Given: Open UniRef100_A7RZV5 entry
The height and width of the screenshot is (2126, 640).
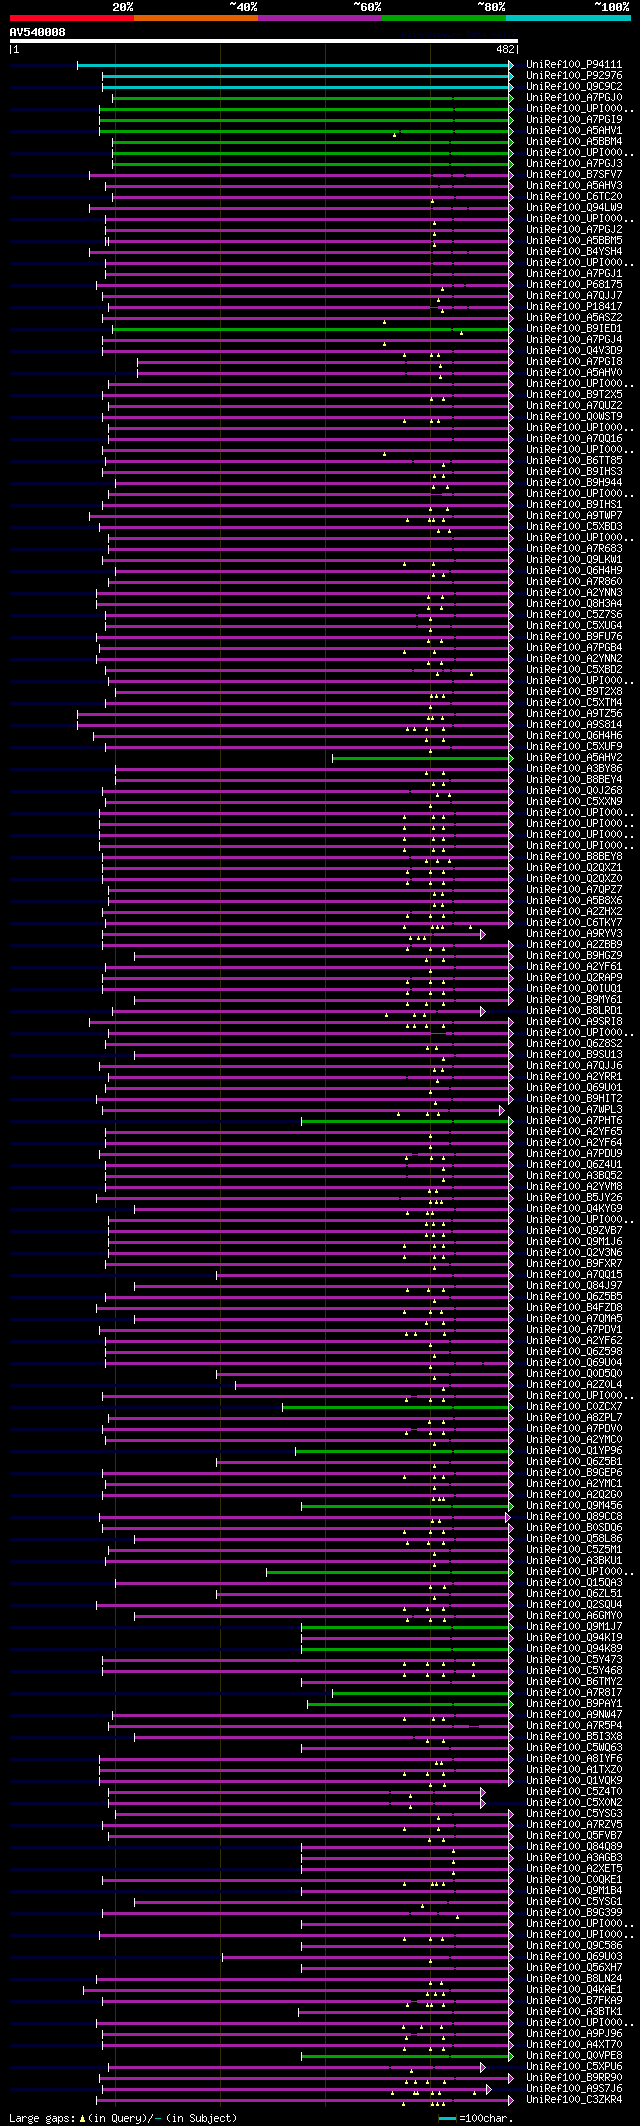Looking at the screenshot, I should pyautogui.click(x=574, y=1825).
